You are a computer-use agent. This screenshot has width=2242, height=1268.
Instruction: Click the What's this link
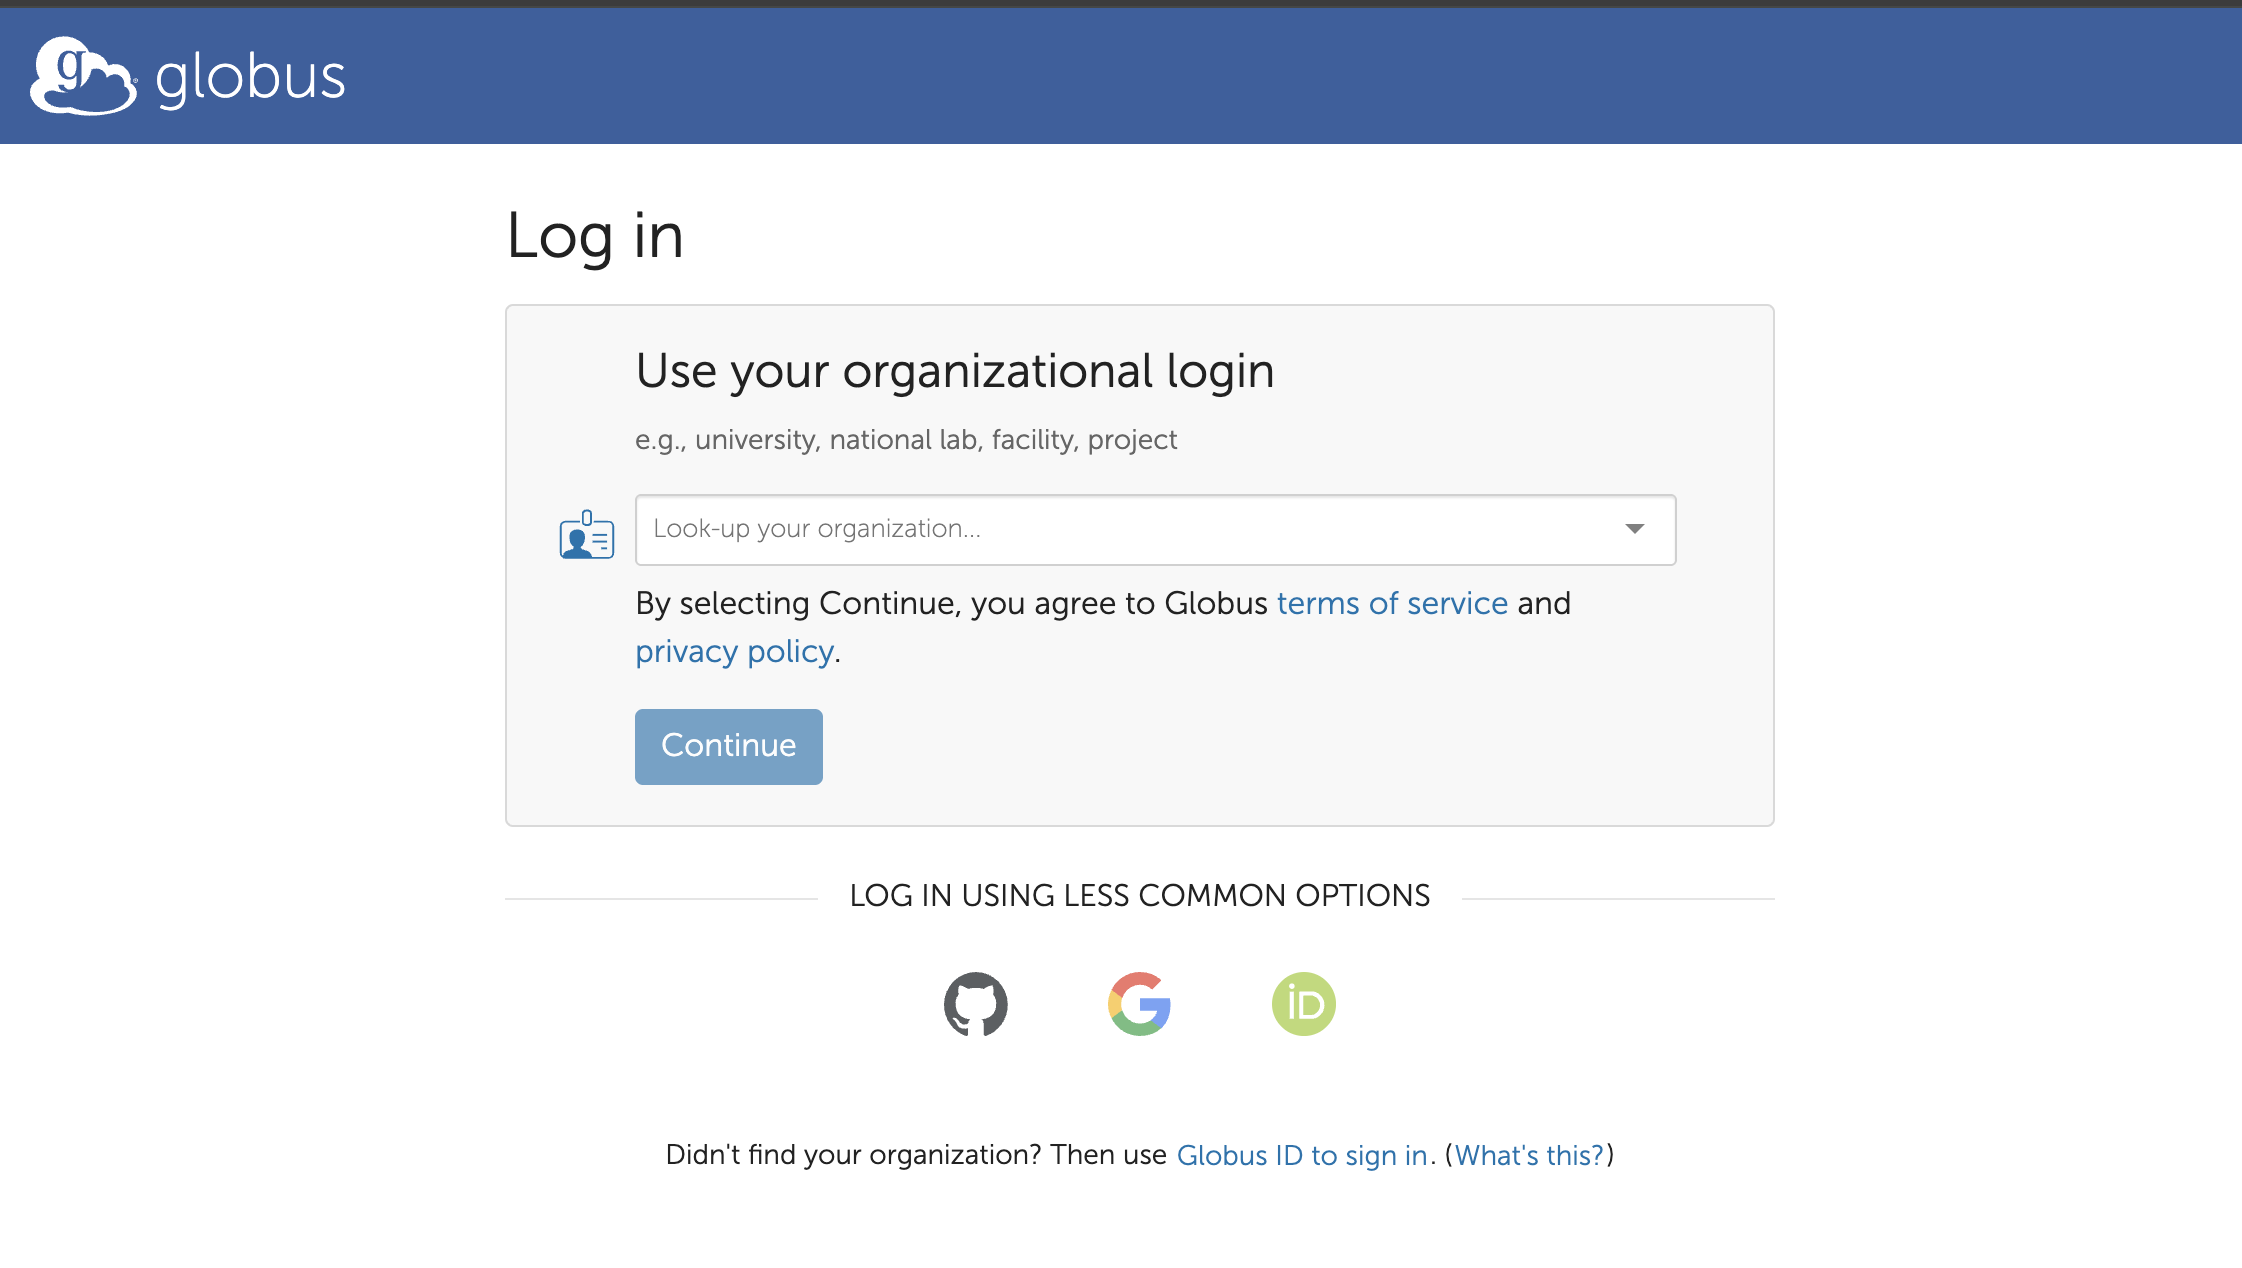point(1527,1155)
